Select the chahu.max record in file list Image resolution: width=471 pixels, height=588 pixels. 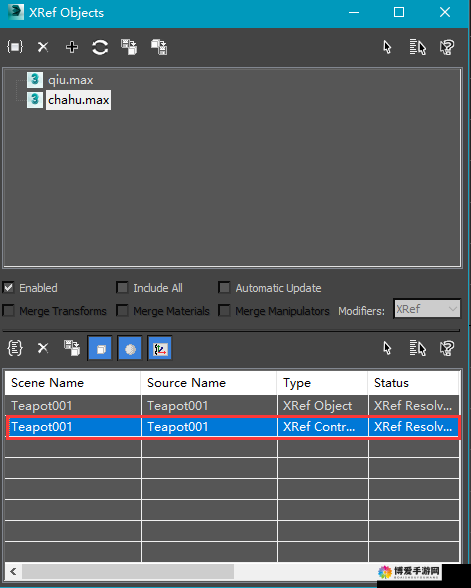point(78,100)
